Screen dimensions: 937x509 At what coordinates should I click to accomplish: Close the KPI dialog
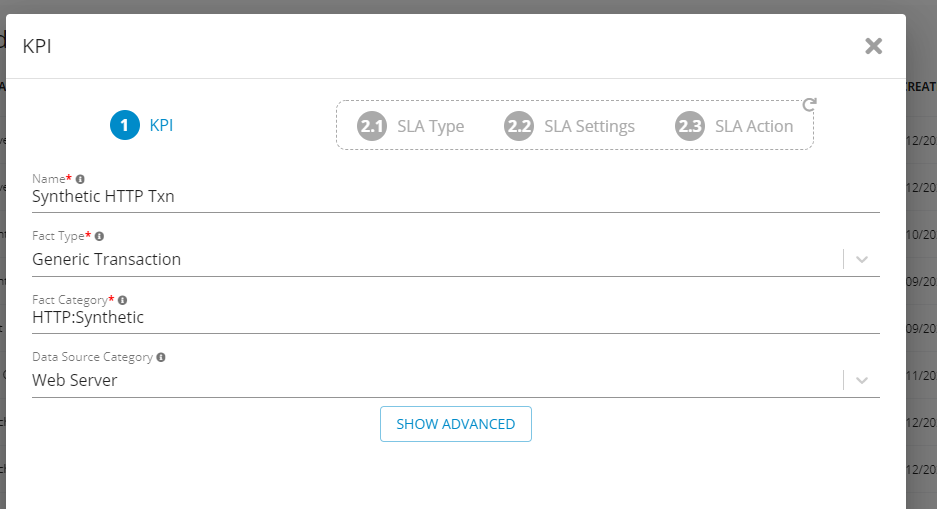pyautogui.click(x=873, y=46)
